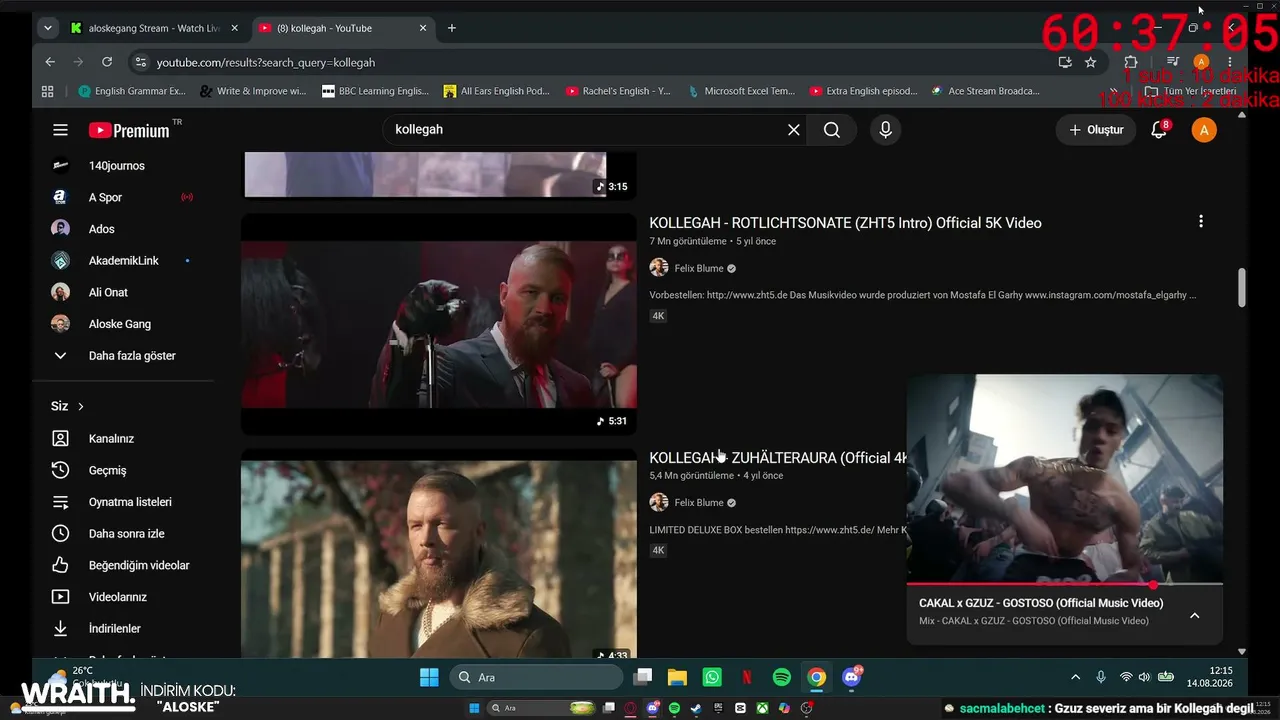Seek on the miniplayer progress bar
This screenshot has width=1280, height=720.
pyautogui.click(x=1065, y=584)
